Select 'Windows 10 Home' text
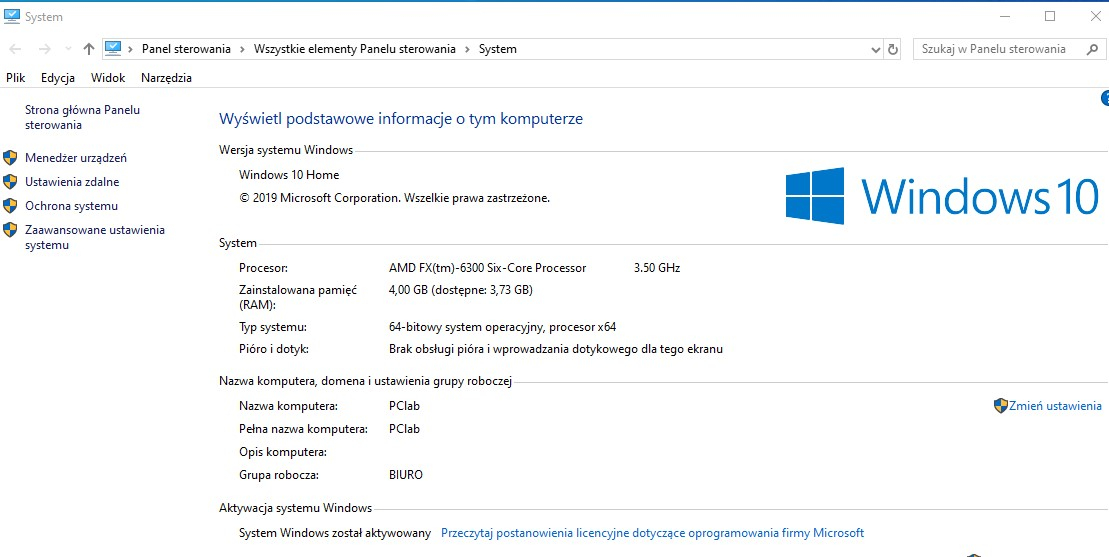This screenshot has width=1109, height=557. click(289, 175)
